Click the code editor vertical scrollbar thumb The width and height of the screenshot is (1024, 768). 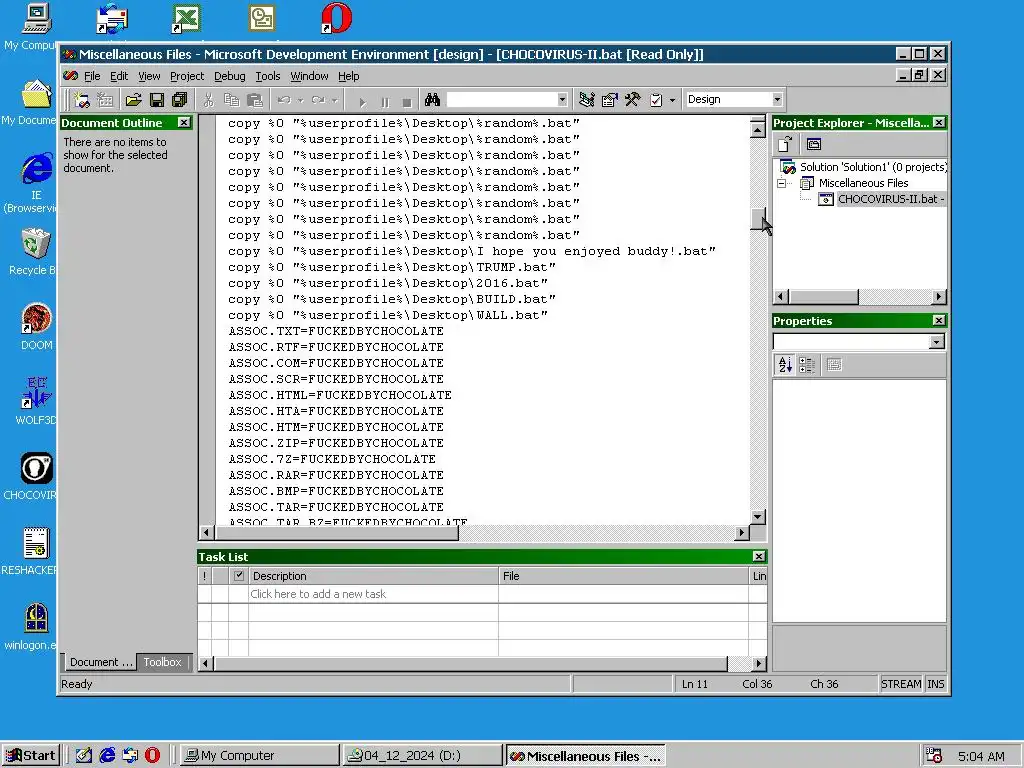tap(758, 219)
